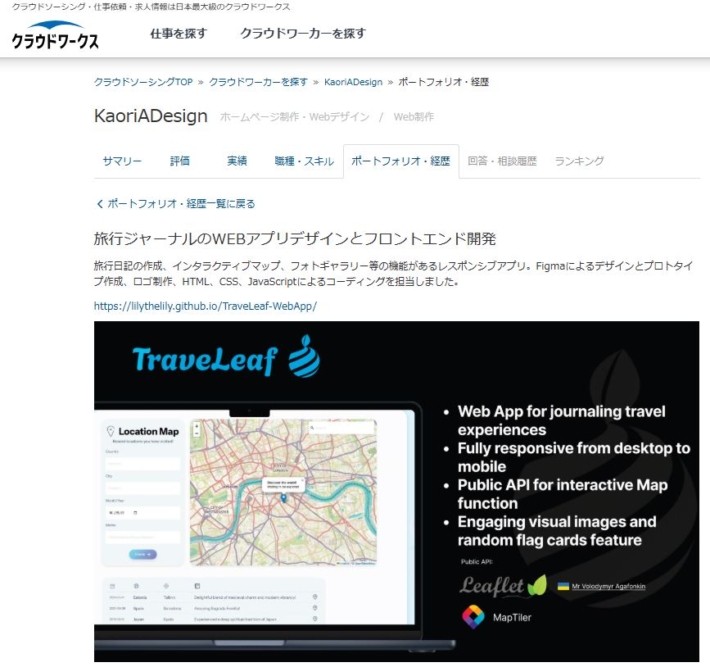The image size is (710, 667).
Task: Click the Web制作 category text
Action: [x=413, y=117]
